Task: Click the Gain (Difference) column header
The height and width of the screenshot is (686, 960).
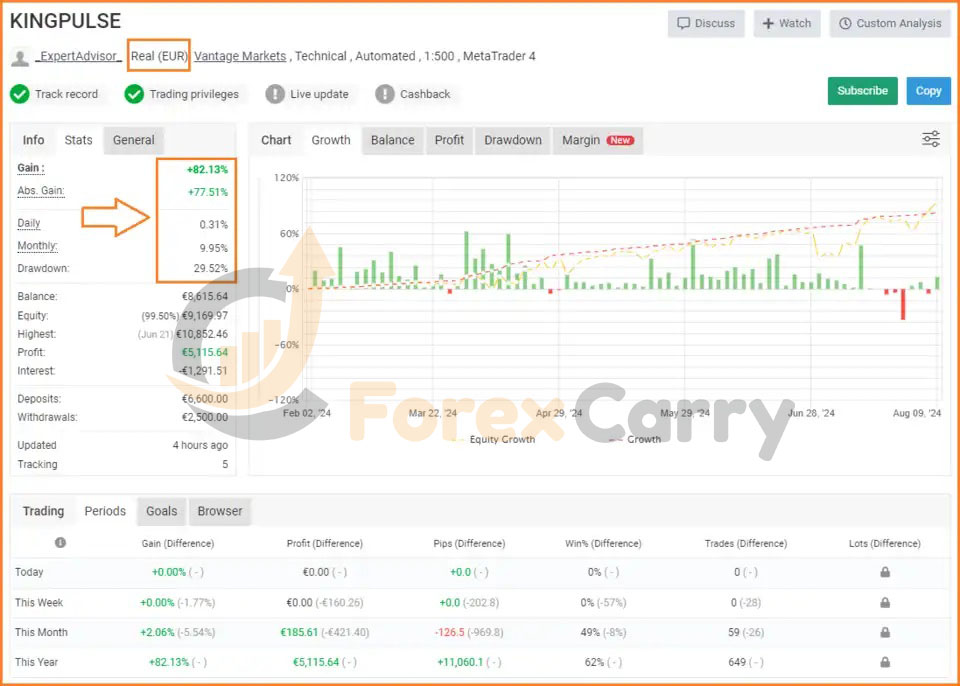Action: 178,543
